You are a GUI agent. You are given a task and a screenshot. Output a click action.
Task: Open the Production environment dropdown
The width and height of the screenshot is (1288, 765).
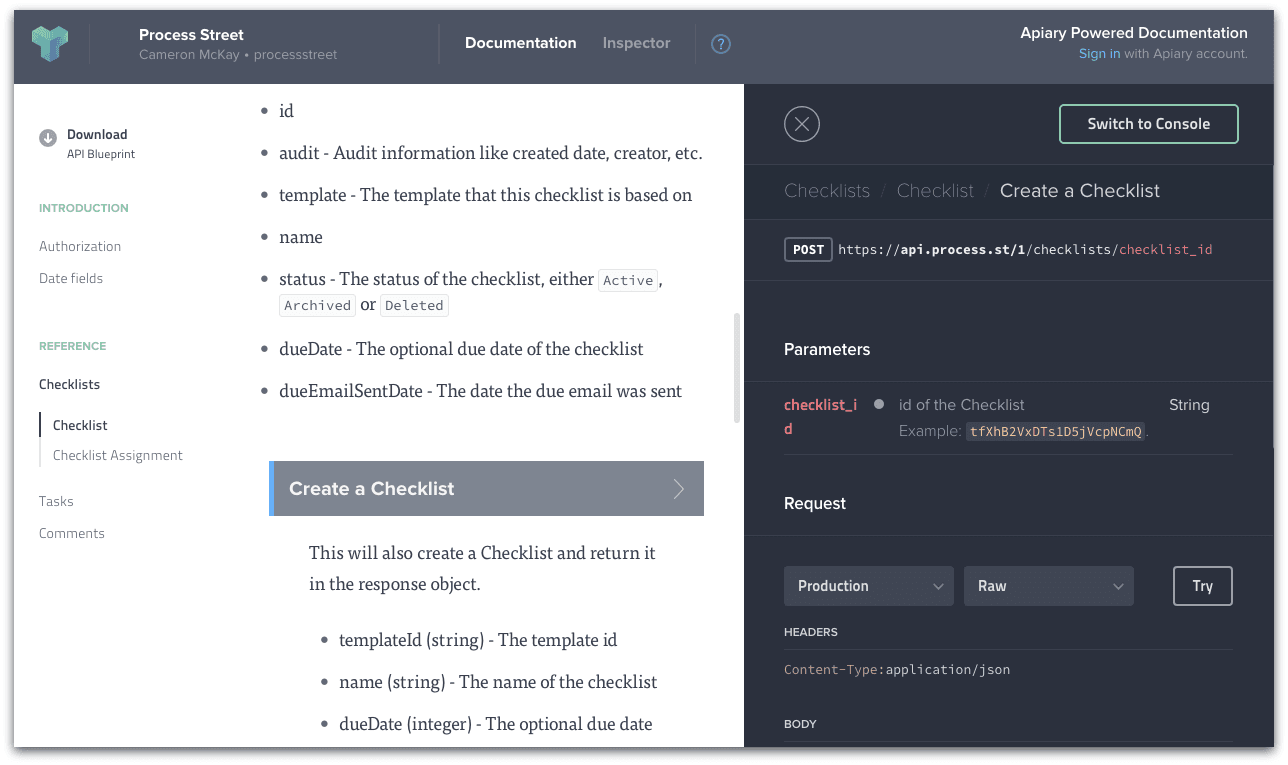point(868,586)
